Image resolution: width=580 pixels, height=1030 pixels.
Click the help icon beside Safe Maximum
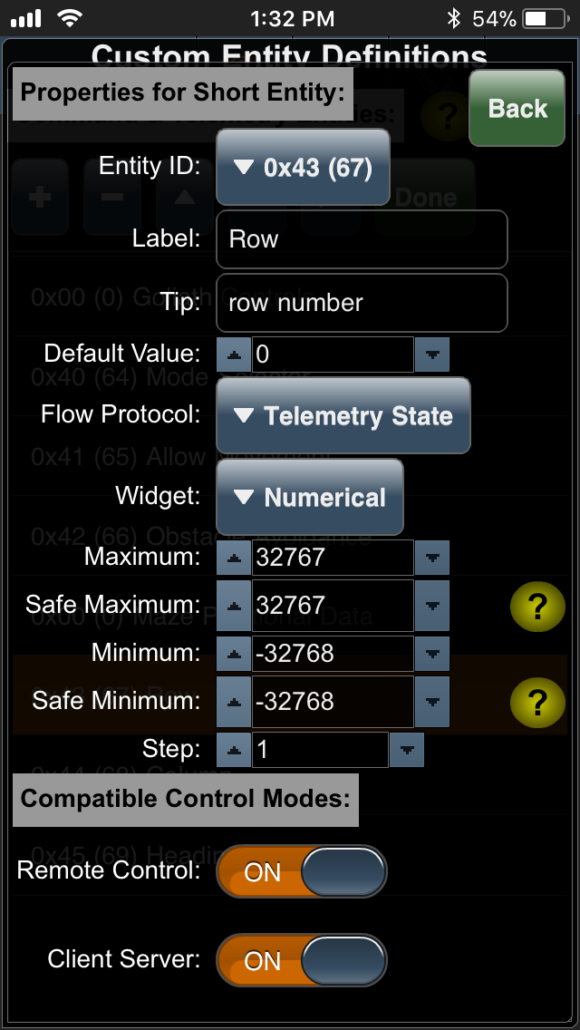[537, 606]
